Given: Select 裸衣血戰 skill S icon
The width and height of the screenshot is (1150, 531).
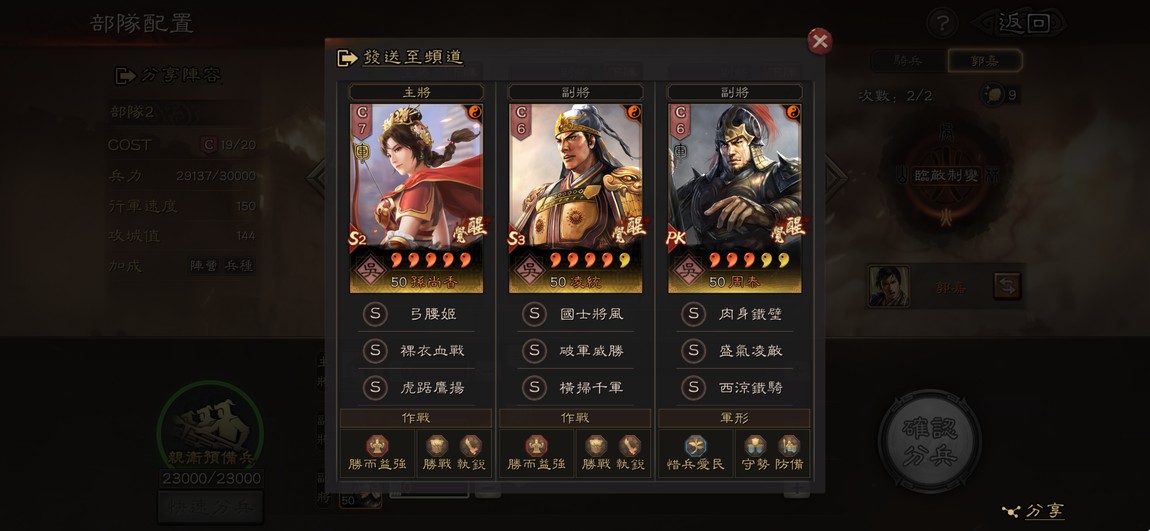Looking at the screenshot, I should pos(375,351).
